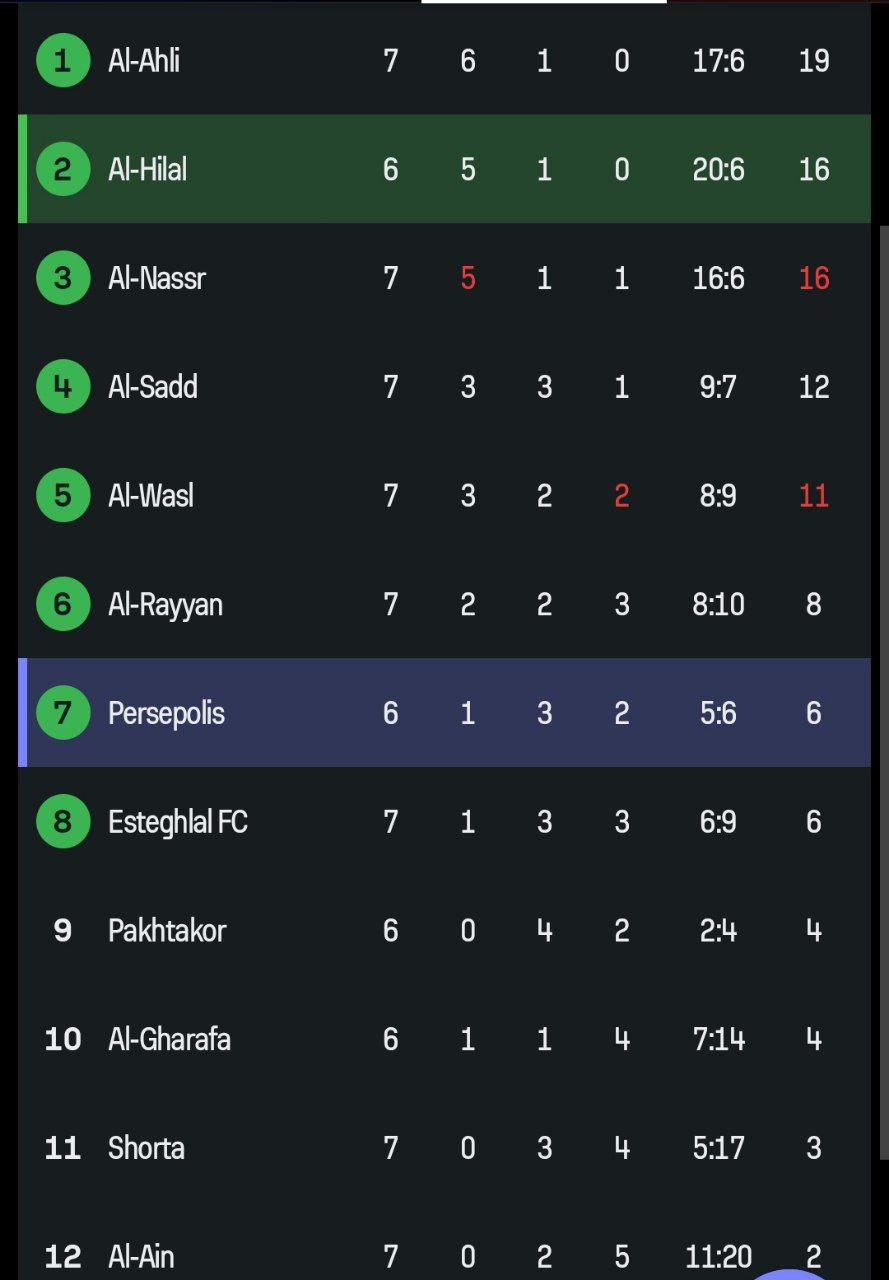
Task: Open the Al-Sadd team entry
Action: [x=152, y=387]
